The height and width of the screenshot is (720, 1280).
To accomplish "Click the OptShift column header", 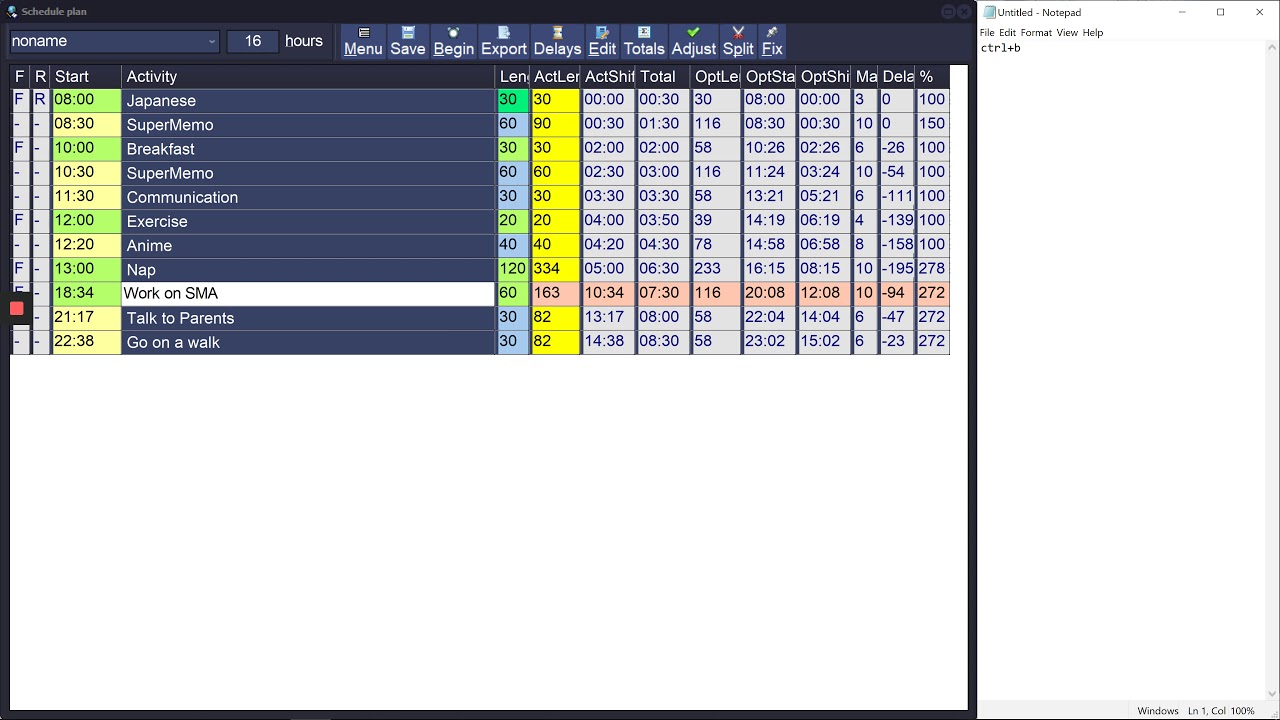I will (824, 76).
